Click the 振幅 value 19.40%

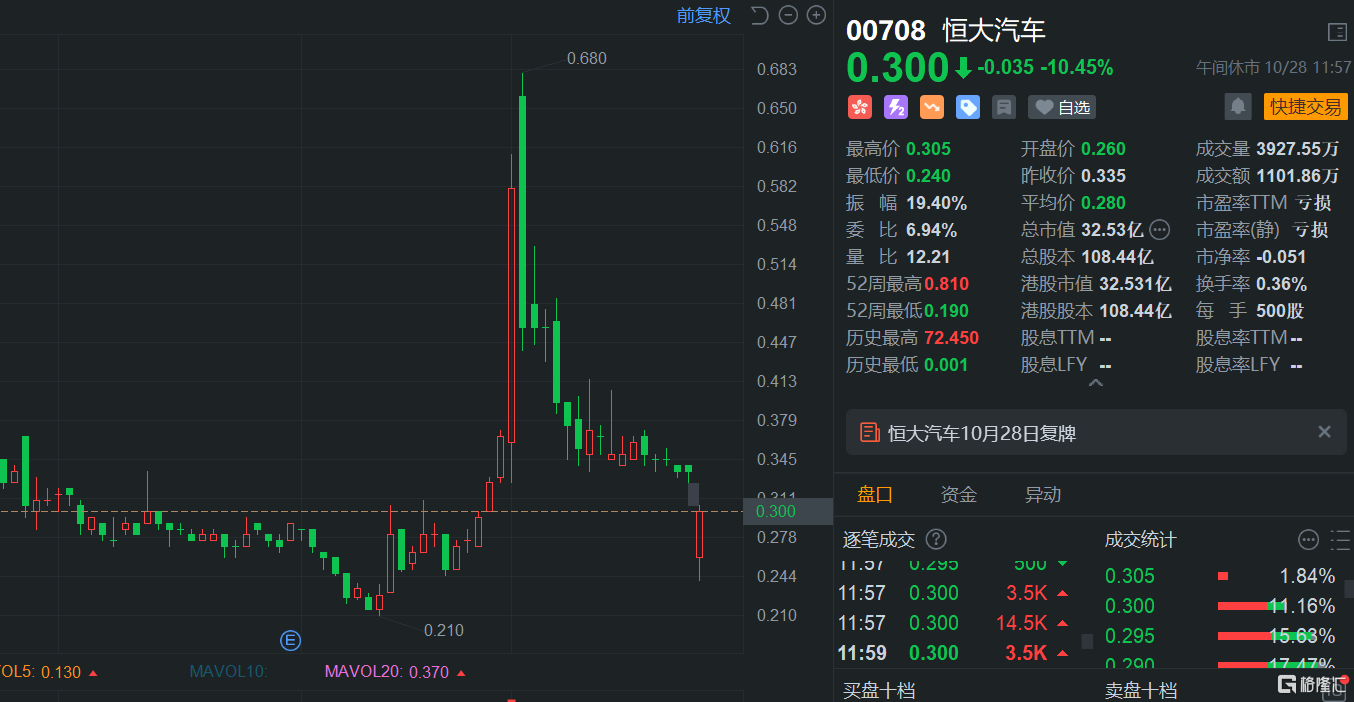(x=936, y=203)
